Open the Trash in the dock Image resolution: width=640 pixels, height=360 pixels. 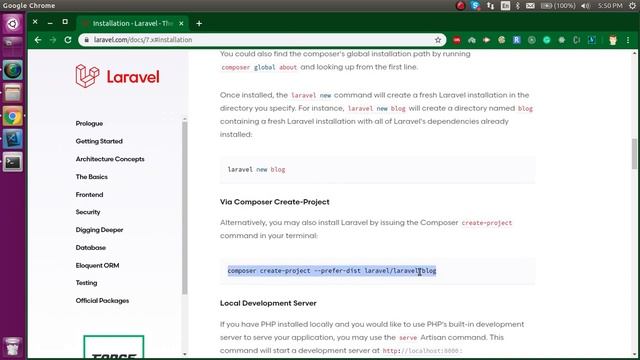point(13,346)
